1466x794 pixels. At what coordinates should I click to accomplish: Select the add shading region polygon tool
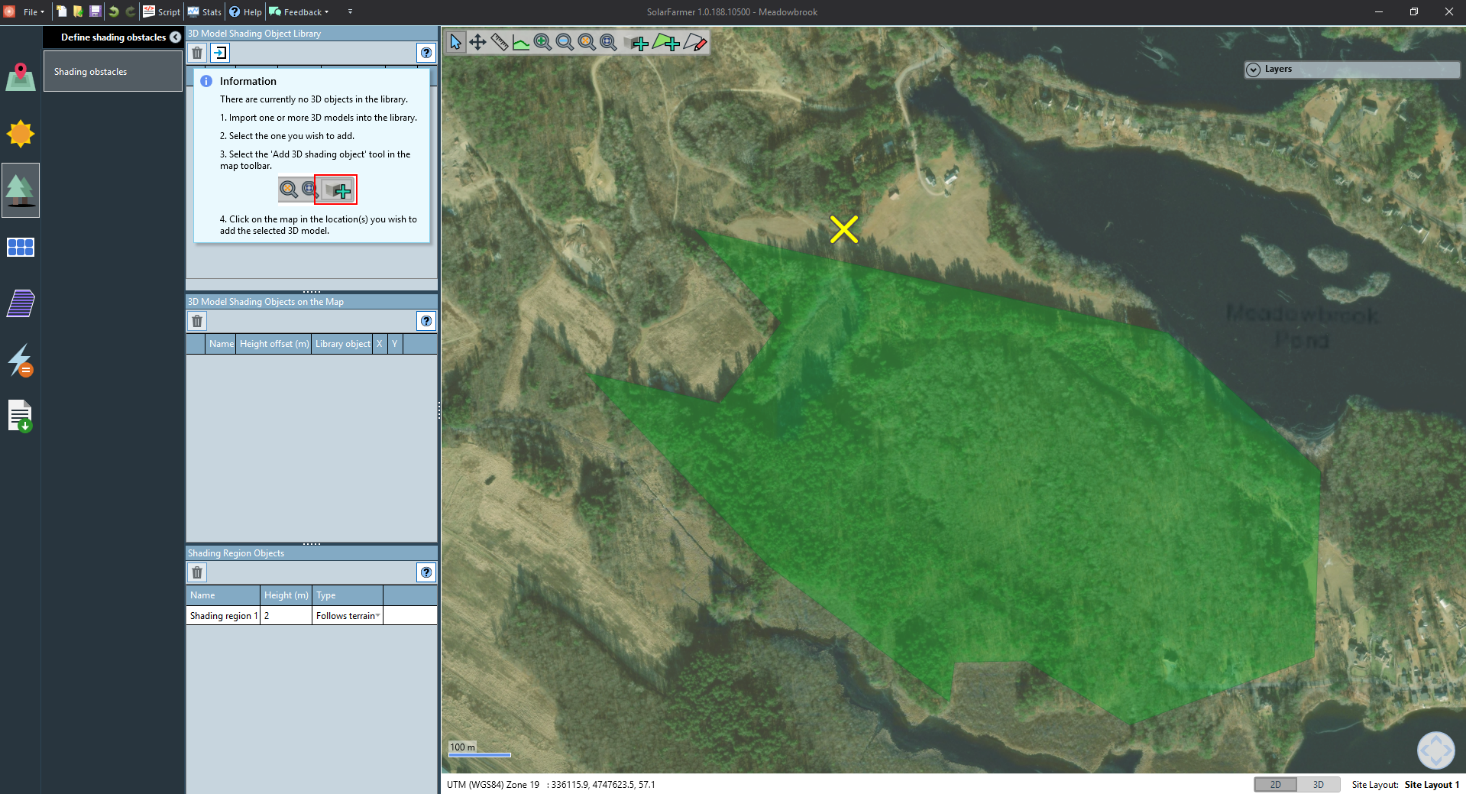[x=666, y=42]
